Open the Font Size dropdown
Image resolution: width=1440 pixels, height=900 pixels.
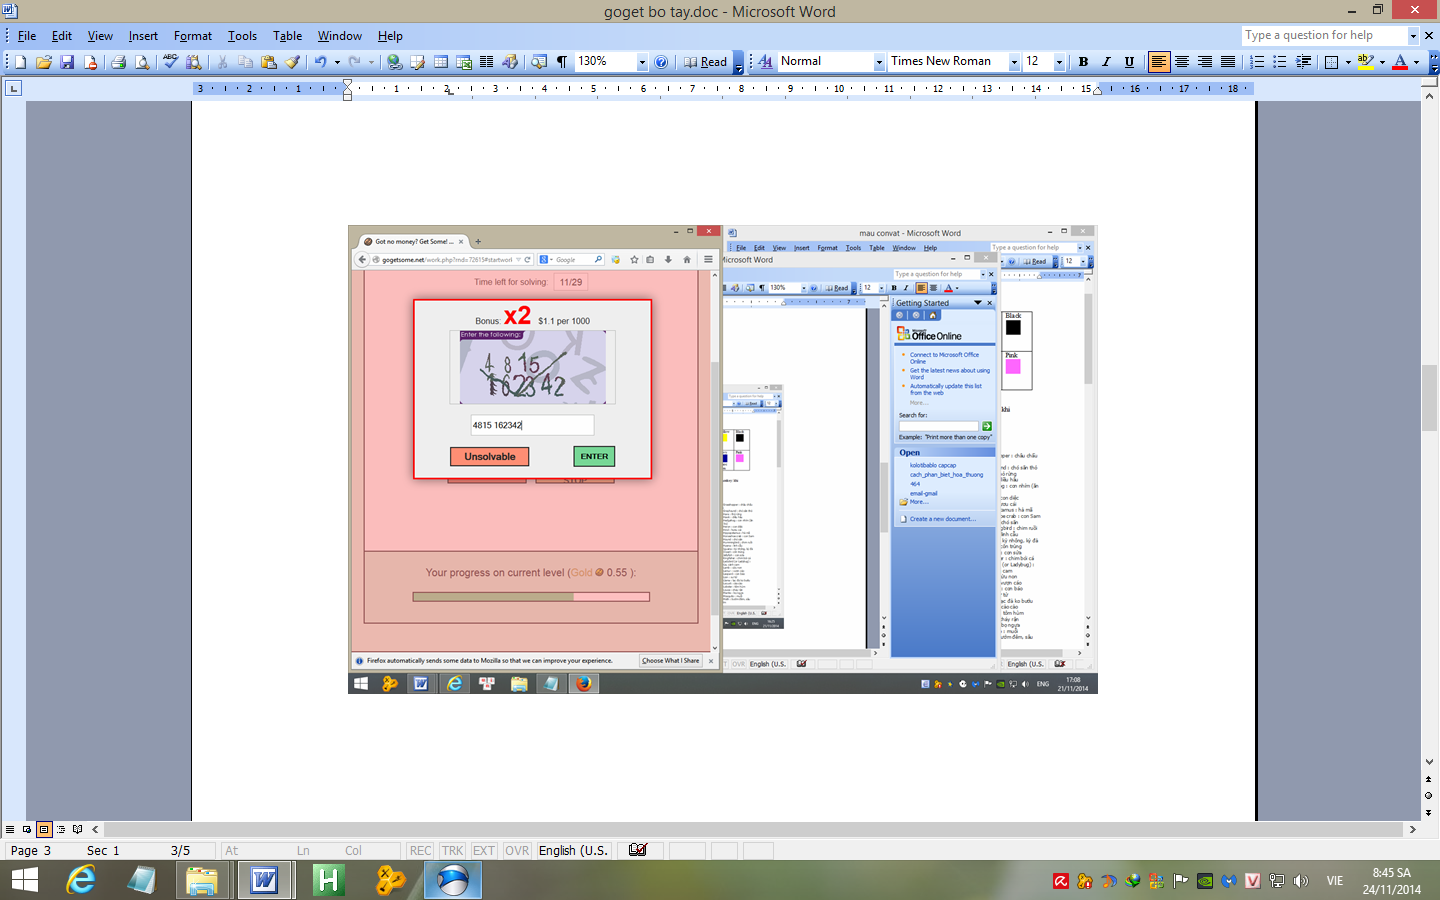click(1059, 62)
